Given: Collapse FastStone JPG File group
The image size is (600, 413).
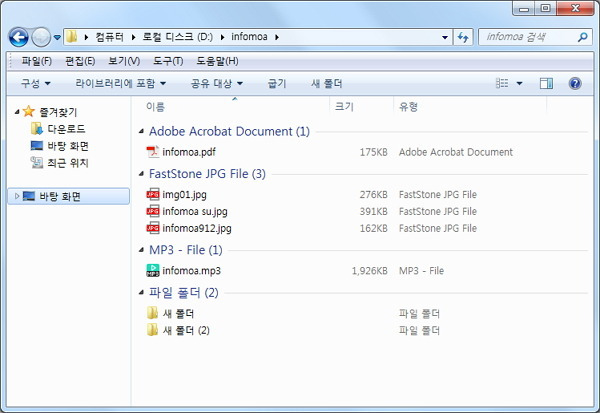Looking at the screenshot, I should coord(141,174).
